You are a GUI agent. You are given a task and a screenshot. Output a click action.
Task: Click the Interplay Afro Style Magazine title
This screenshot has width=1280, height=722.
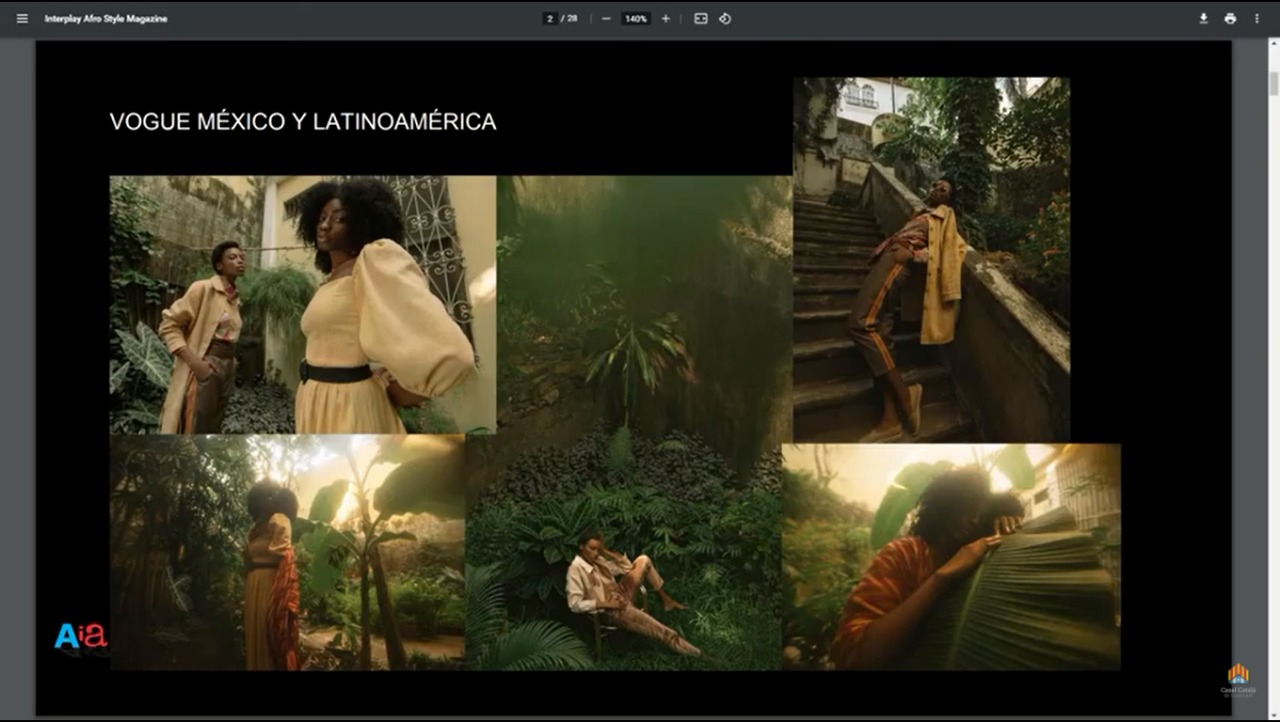tap(106, 19)
